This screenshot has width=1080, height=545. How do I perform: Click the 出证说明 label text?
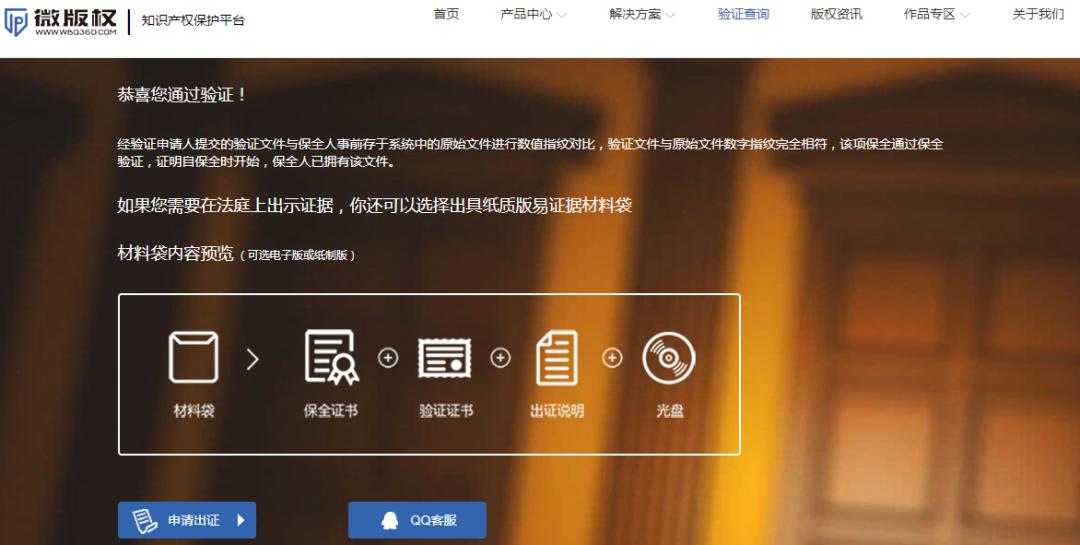[x=557, y=411]
